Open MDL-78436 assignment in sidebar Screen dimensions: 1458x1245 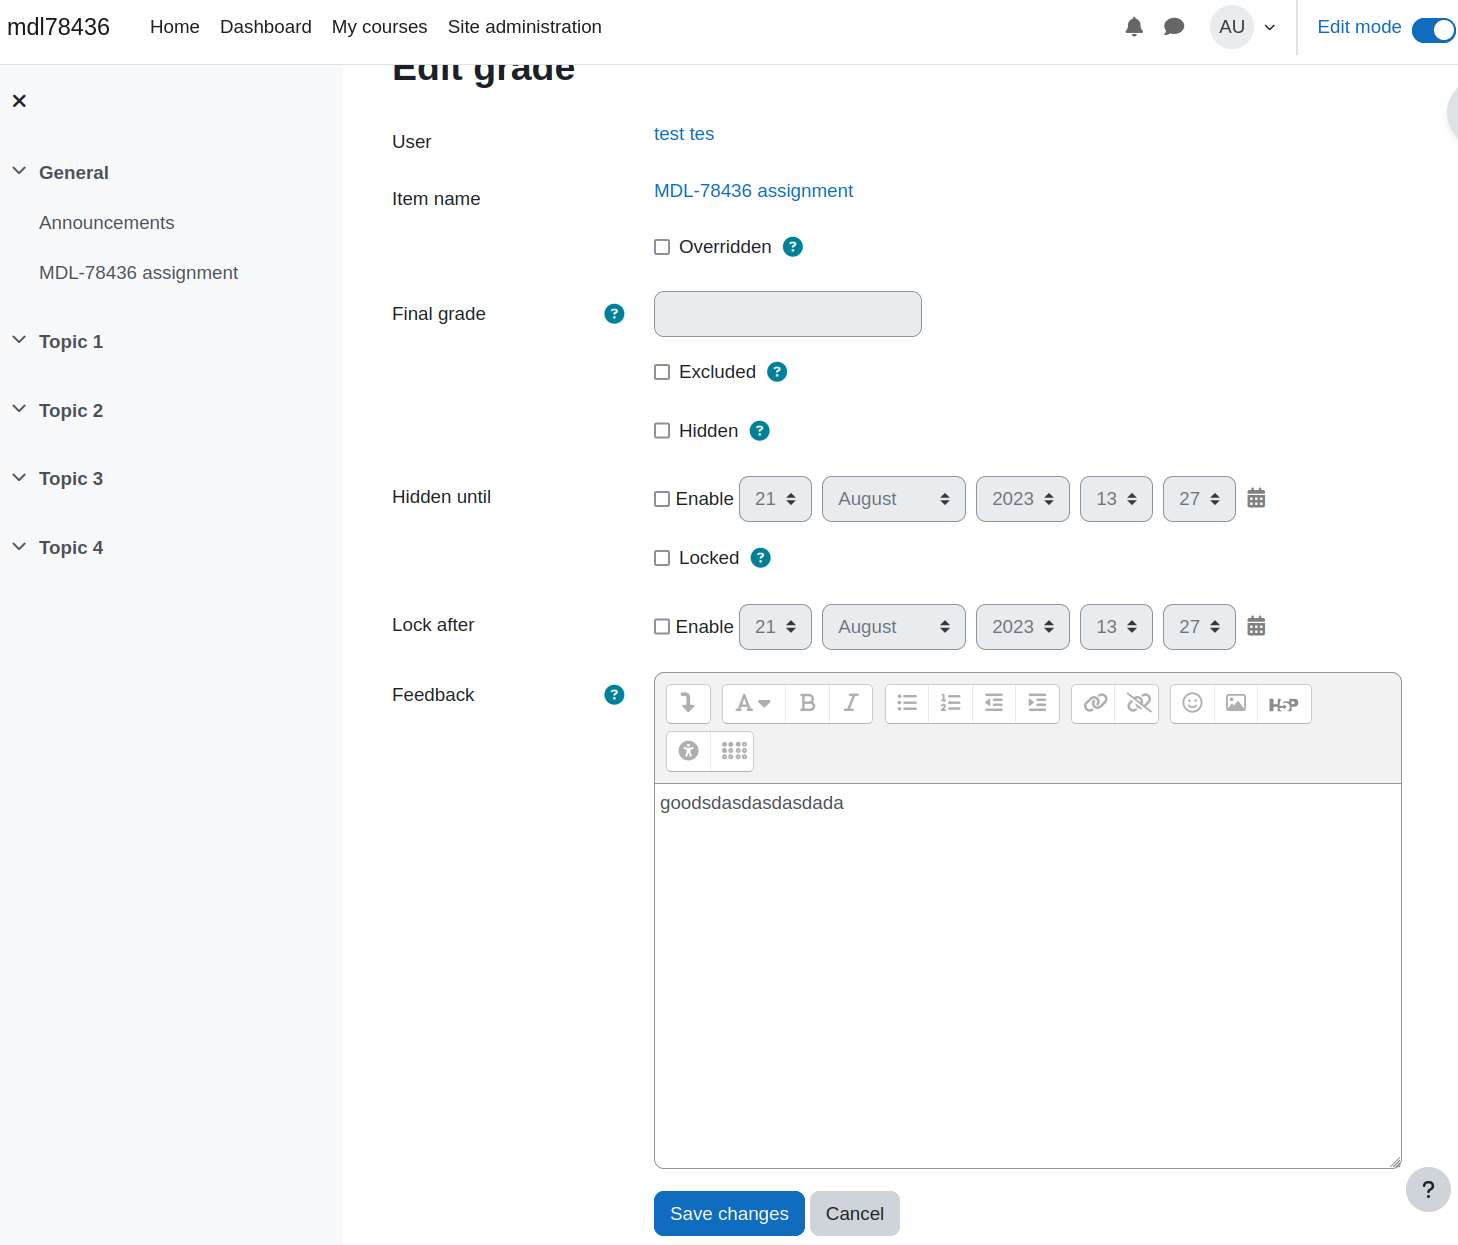pyautogui.click(x=139, y=273)
